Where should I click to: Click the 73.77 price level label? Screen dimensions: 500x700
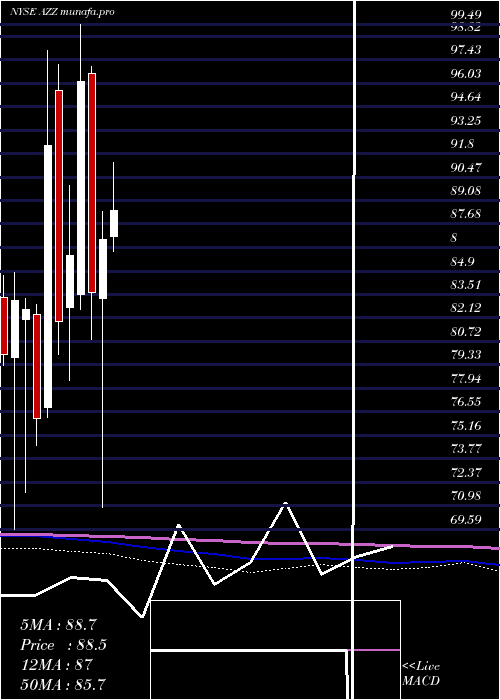(466, 449)
